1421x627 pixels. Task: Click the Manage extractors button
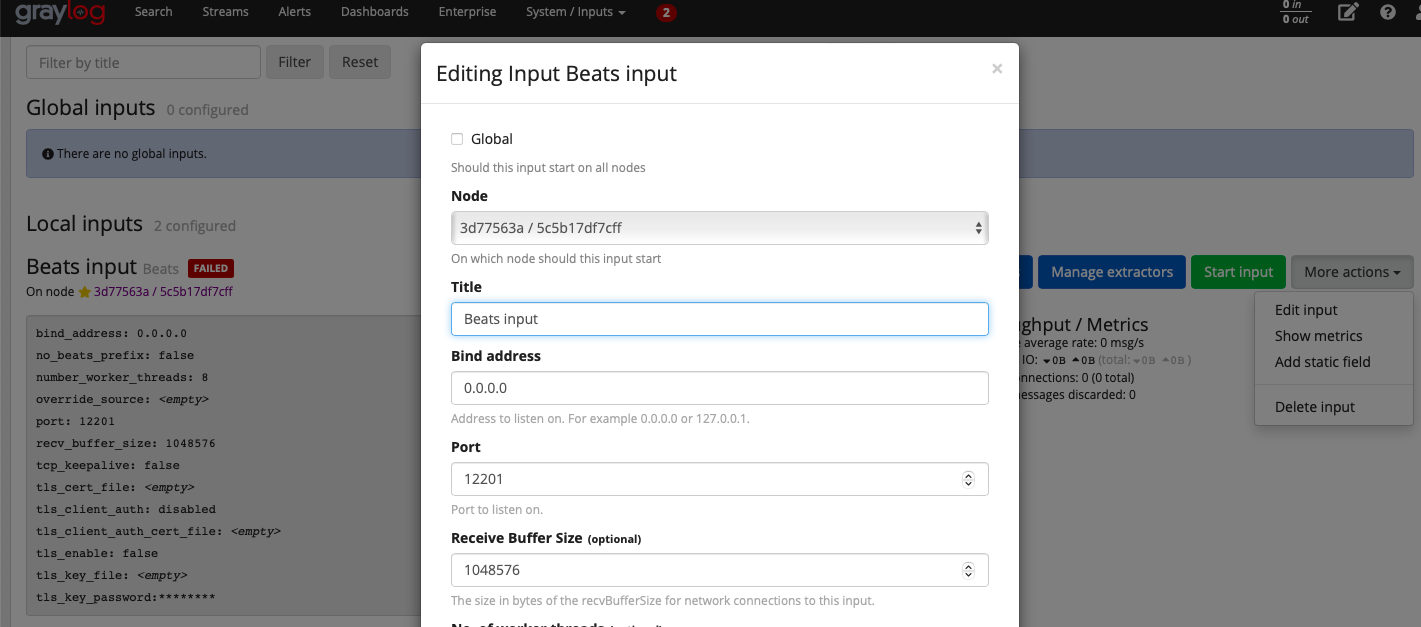(1111, 271)
